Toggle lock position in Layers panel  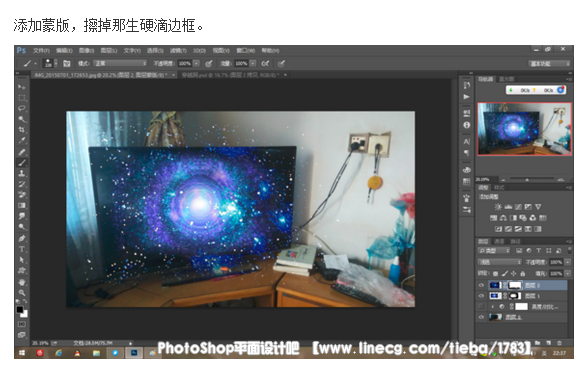(514, 273)
